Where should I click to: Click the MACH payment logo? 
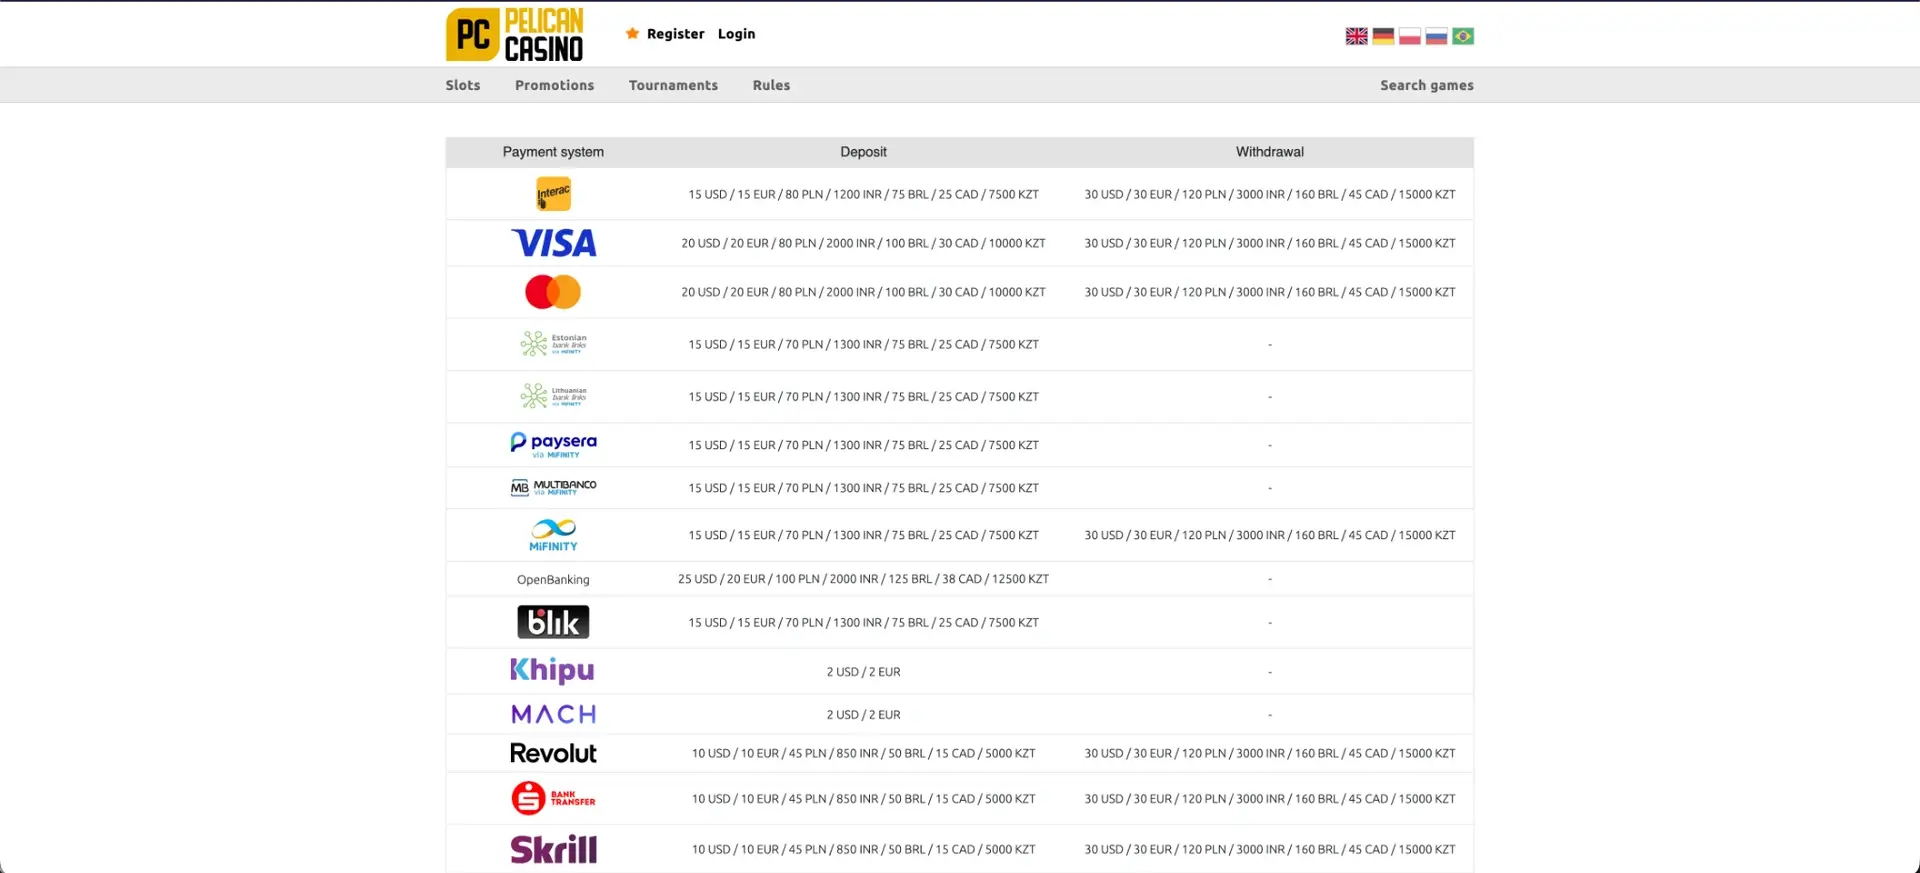point(553,714)
